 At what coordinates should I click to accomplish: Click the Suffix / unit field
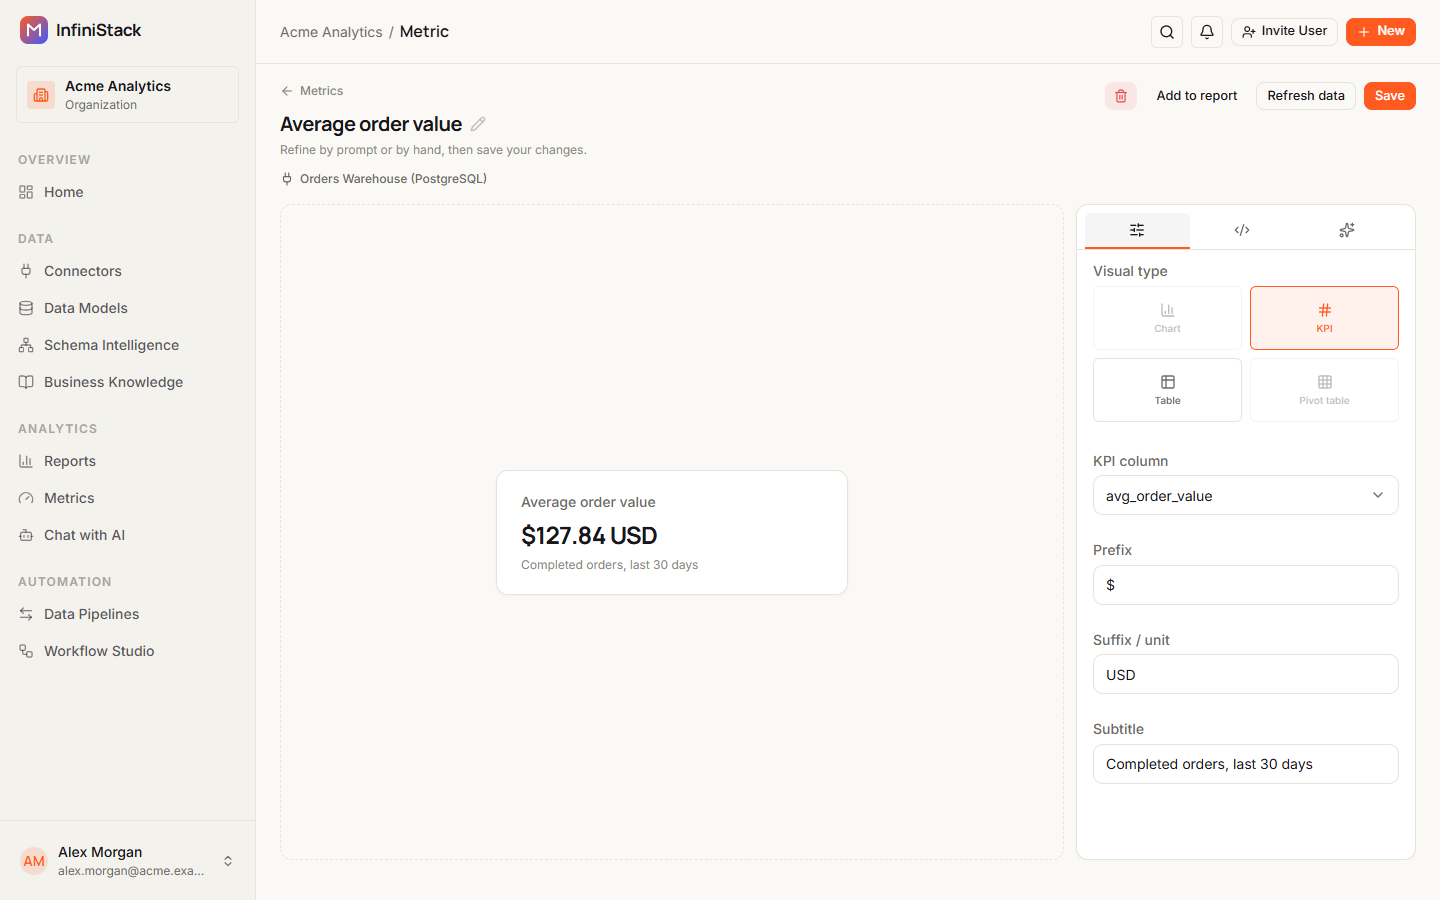[x=1246, y=674]
